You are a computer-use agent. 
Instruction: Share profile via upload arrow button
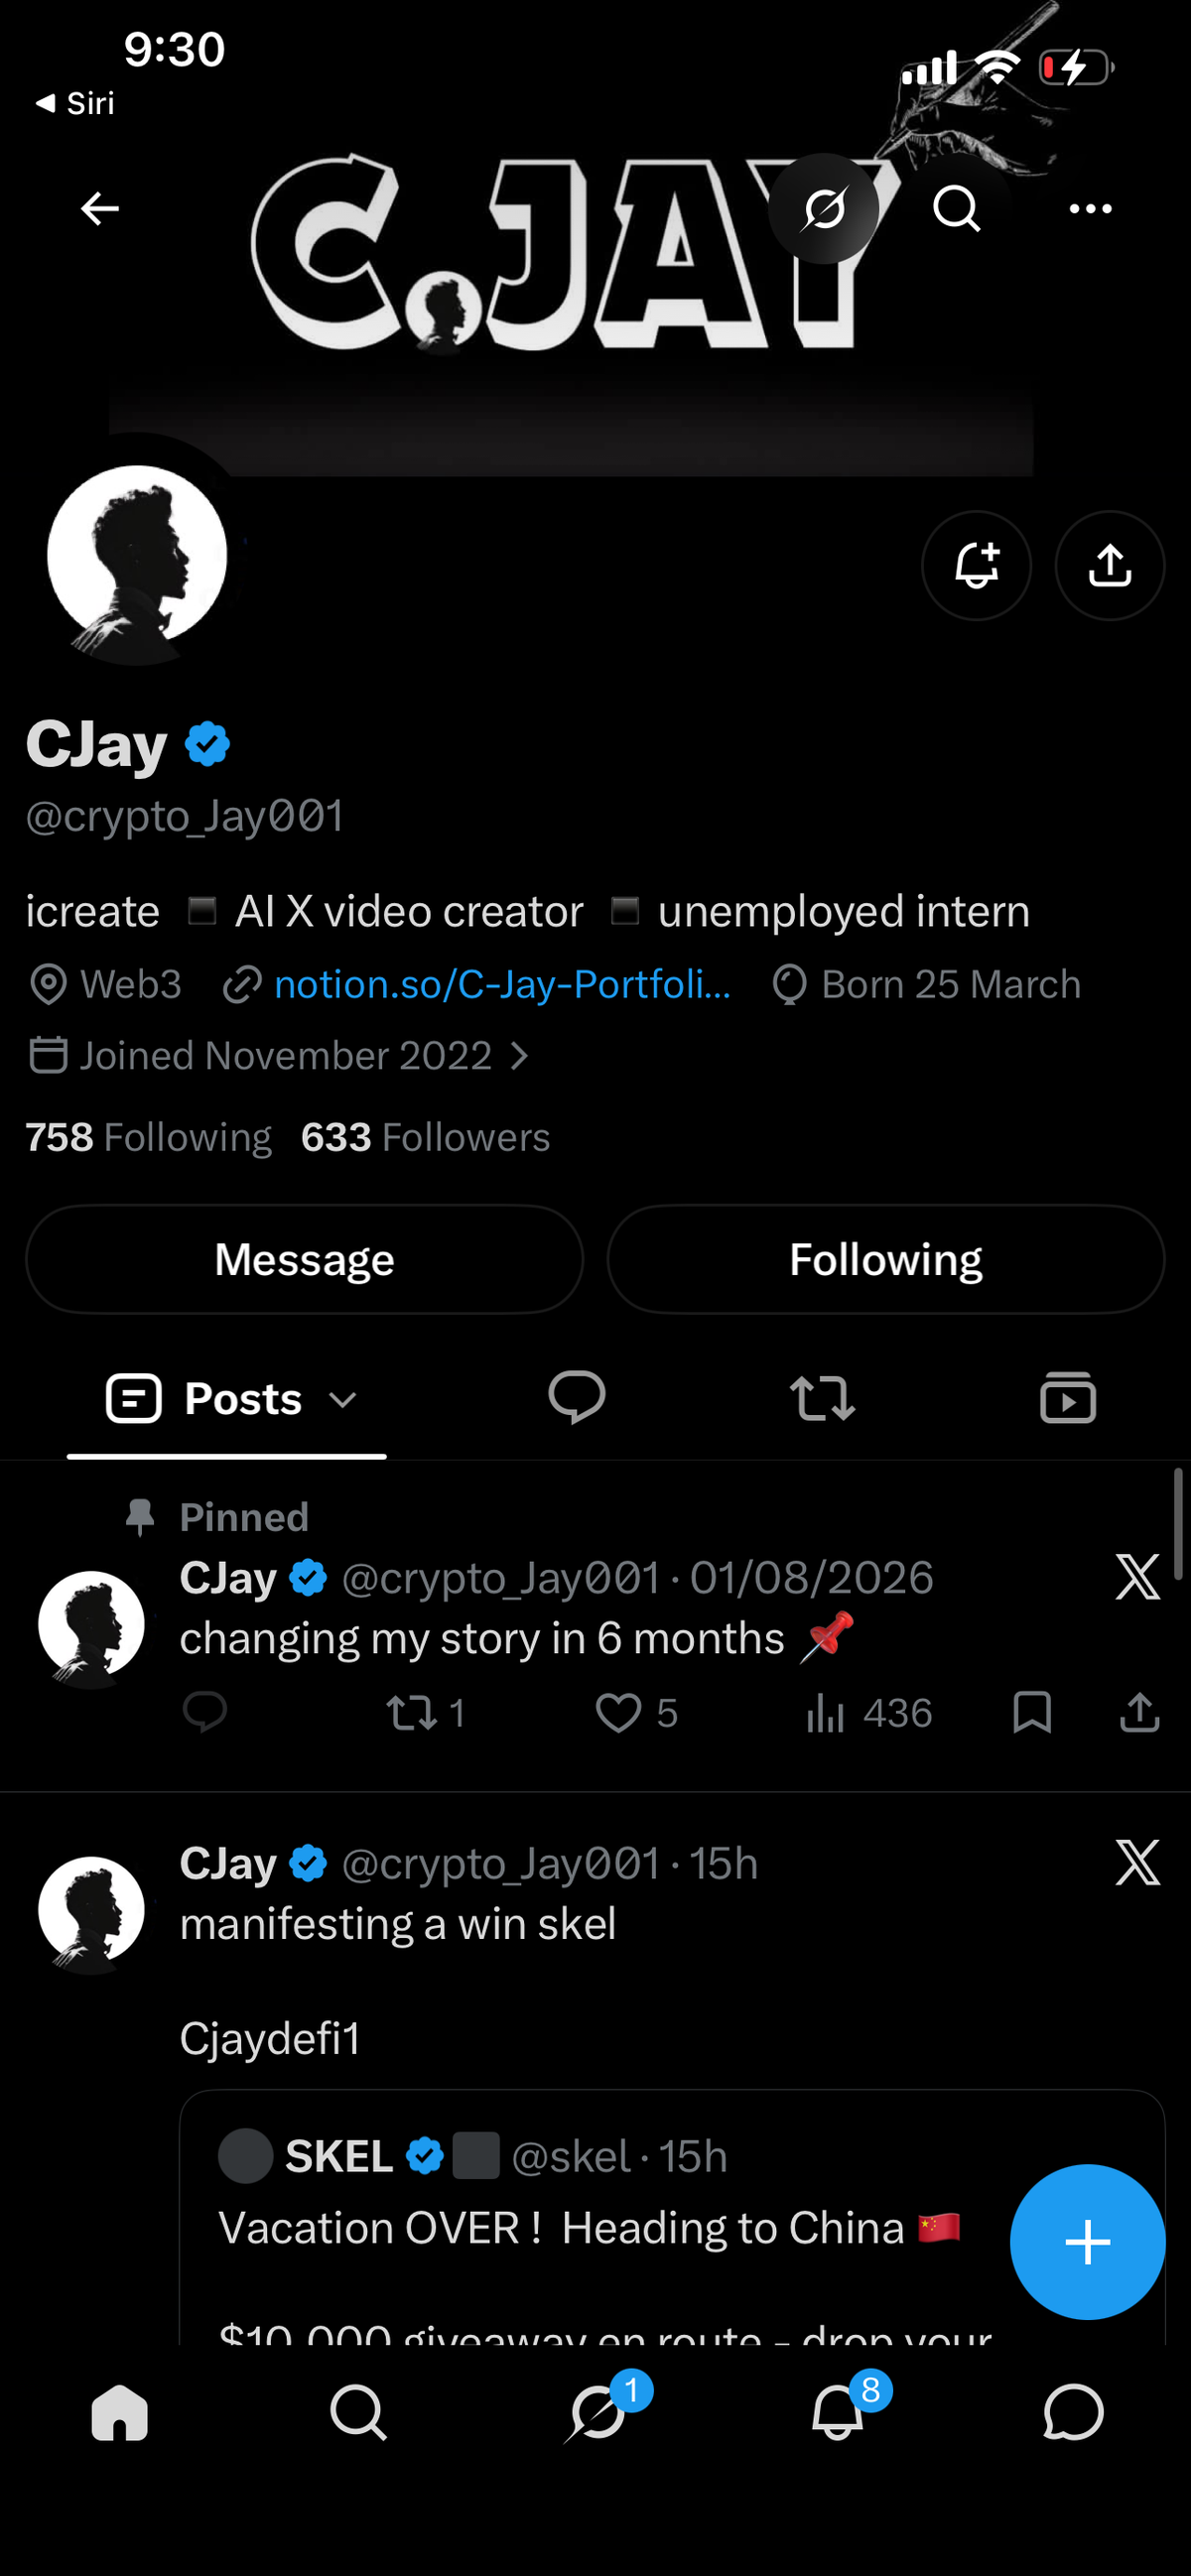(x=1109, y=565)
